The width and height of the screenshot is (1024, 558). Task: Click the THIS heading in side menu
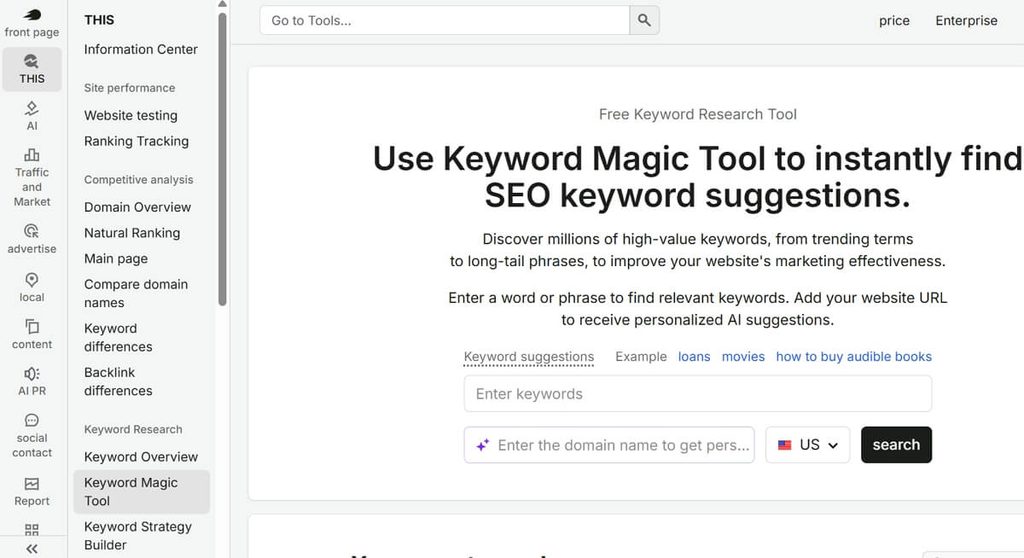(x=99, y=20)
